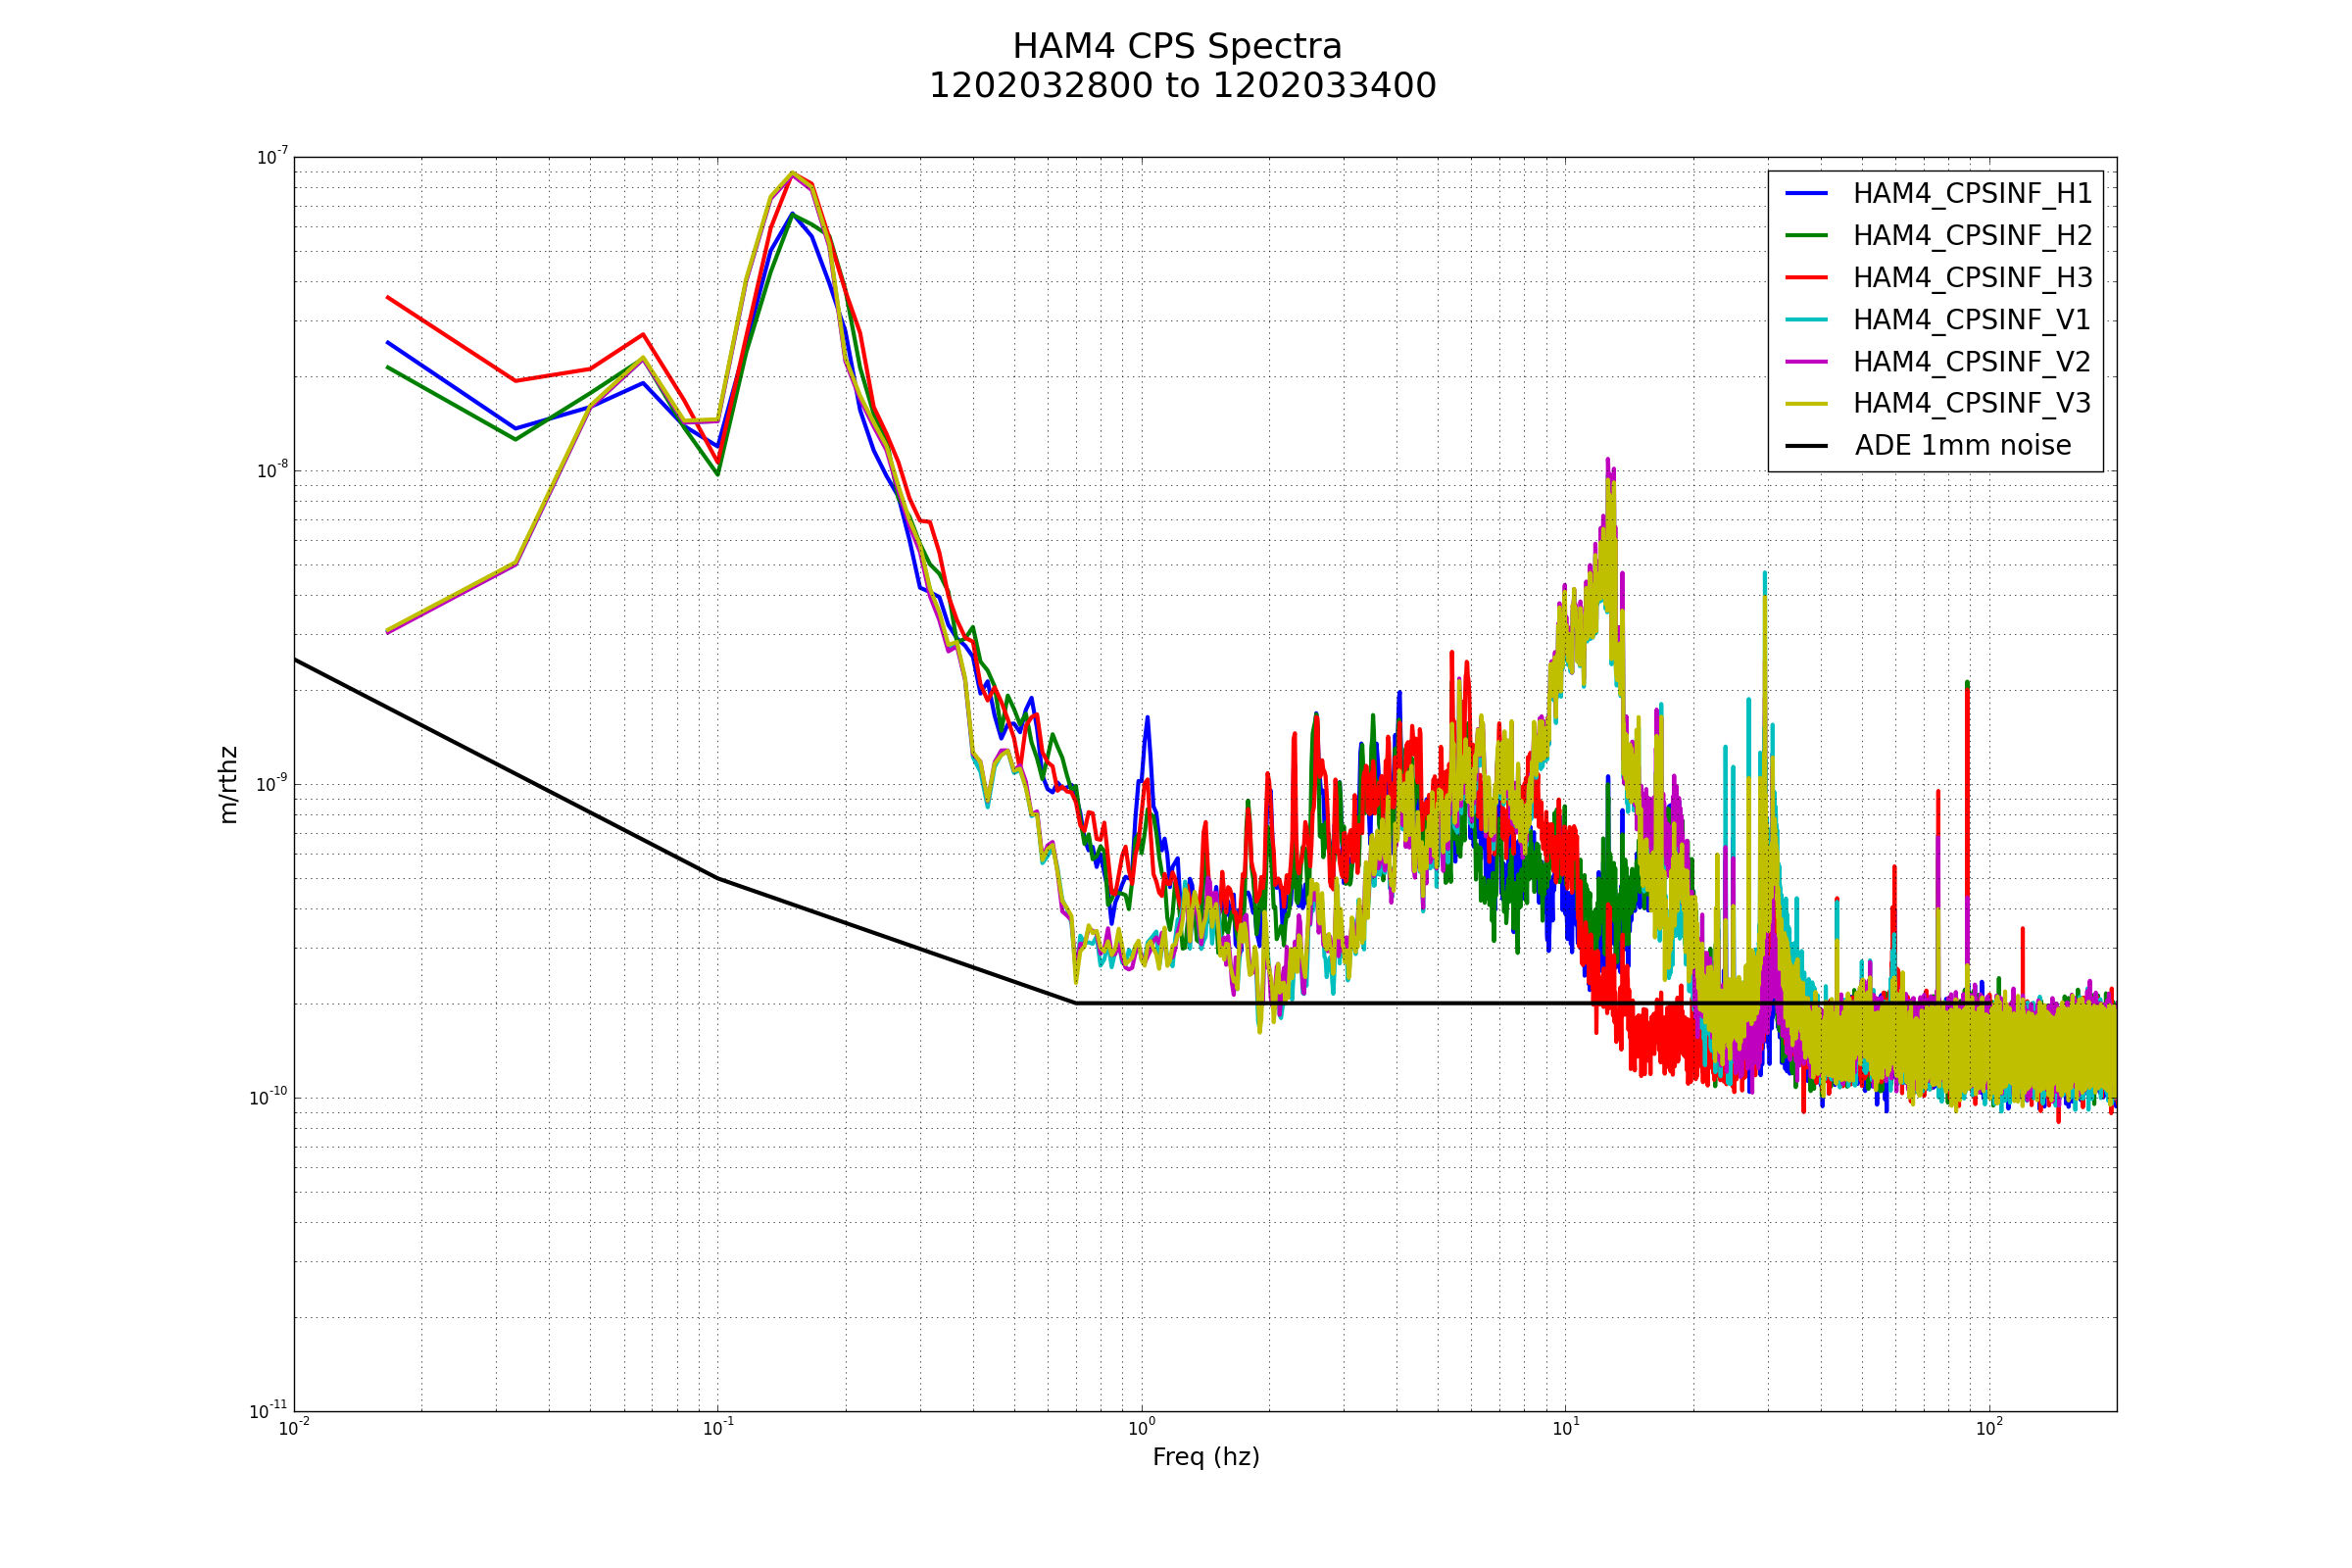The width and height of the screenshot is (2352, 1568).
Task: Click the 10^0 x-axis tick label
Action: (x=1141, y=1428)
